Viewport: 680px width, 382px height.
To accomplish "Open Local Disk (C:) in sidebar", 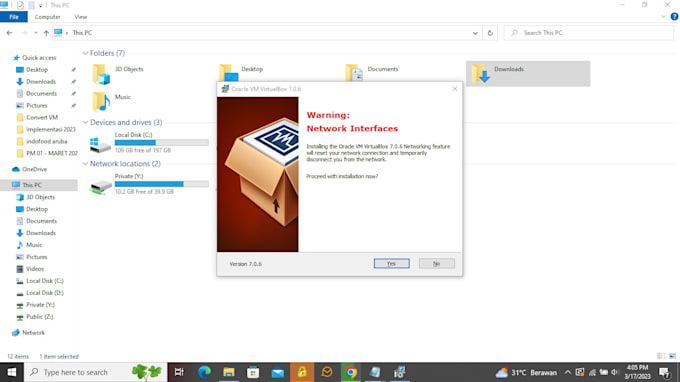I will pyautogui.click(x=45, y=281).
